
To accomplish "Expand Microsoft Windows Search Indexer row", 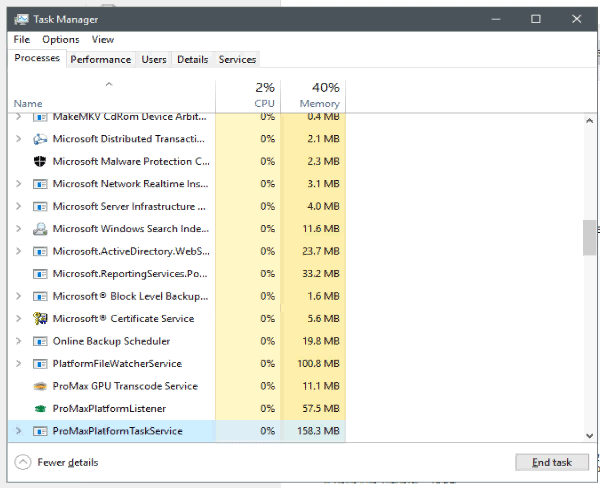I will point(18,228).
